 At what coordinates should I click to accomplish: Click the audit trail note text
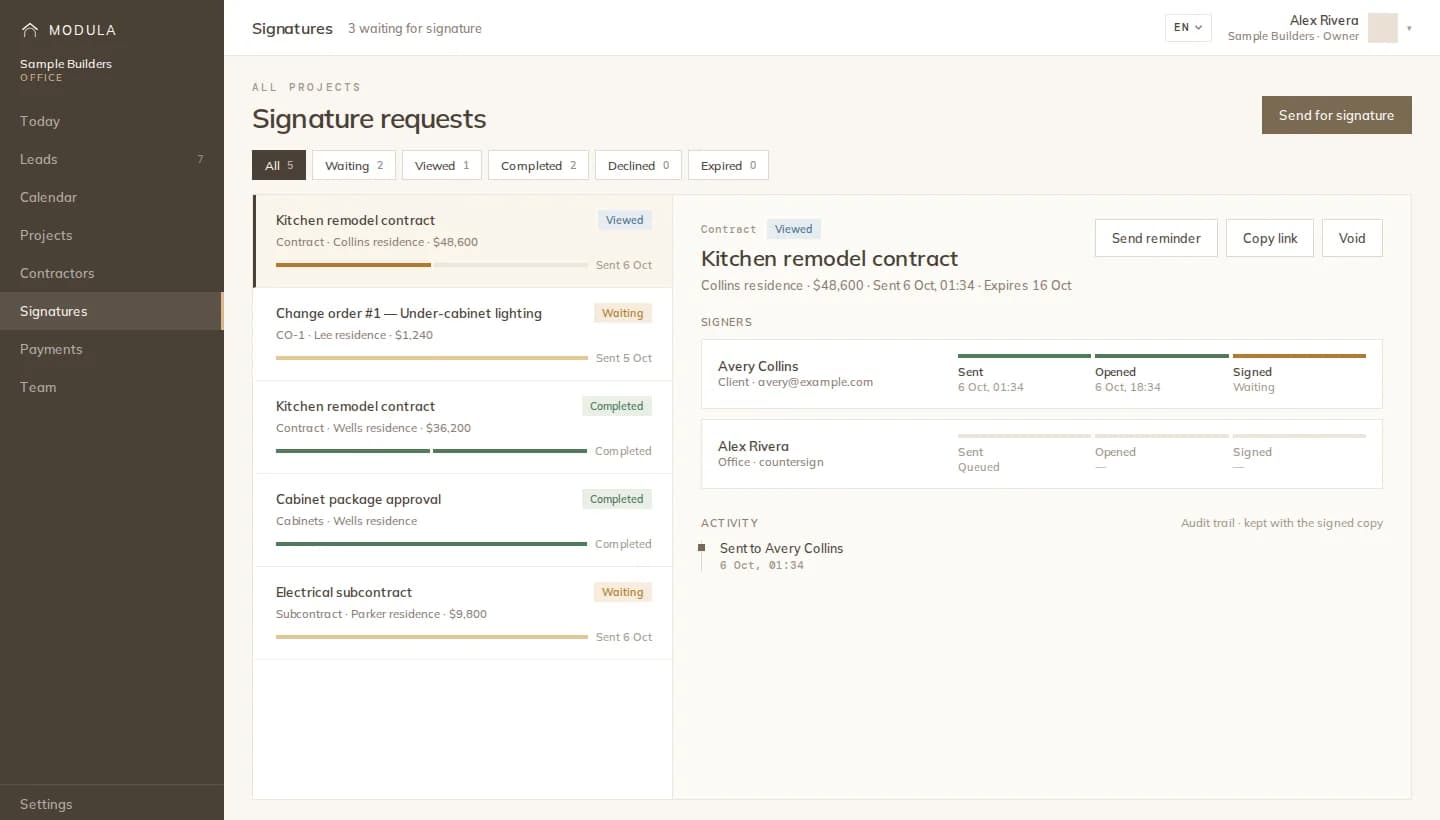(x=1282, y=523)
